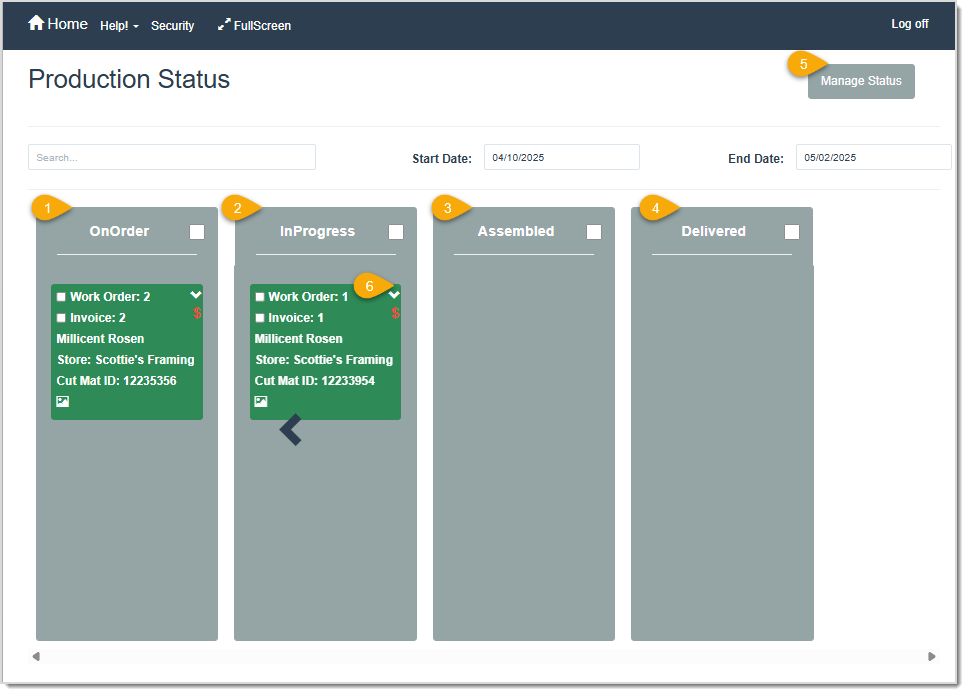Expand the Help! dropdown menu
967x694 pixels.
coord(119,25)
